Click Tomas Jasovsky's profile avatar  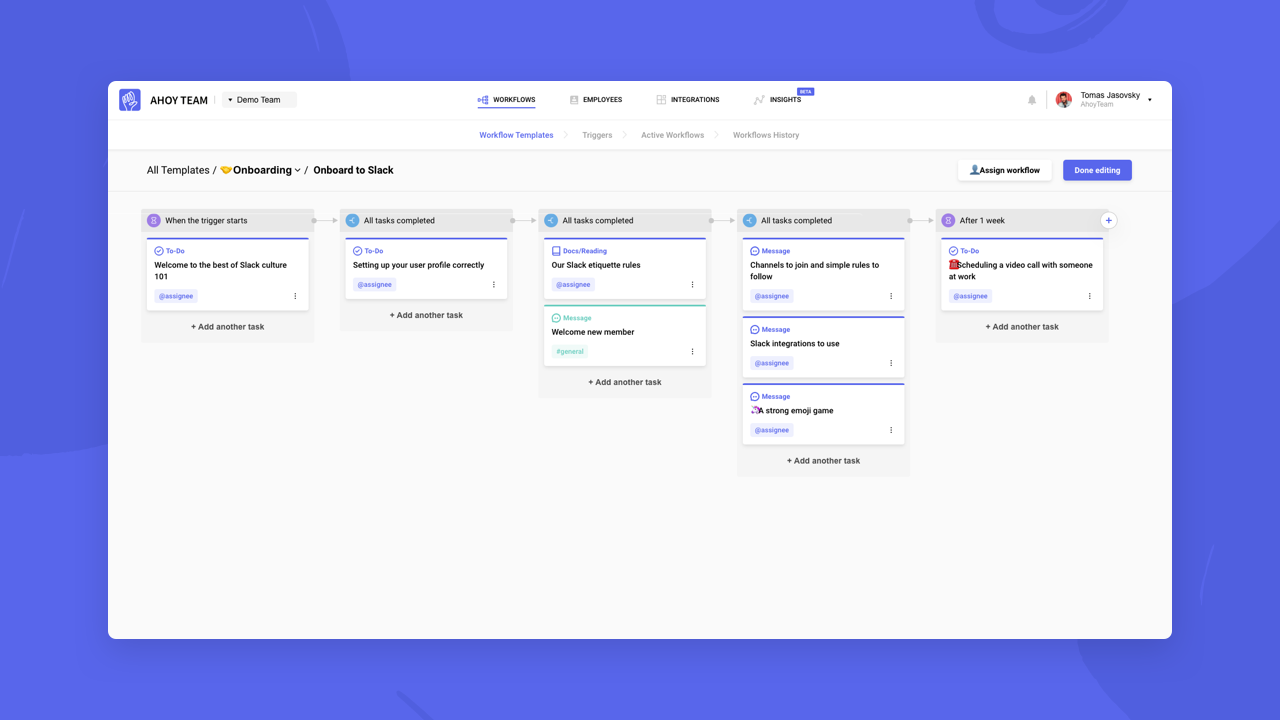[x=1064, y=100]
